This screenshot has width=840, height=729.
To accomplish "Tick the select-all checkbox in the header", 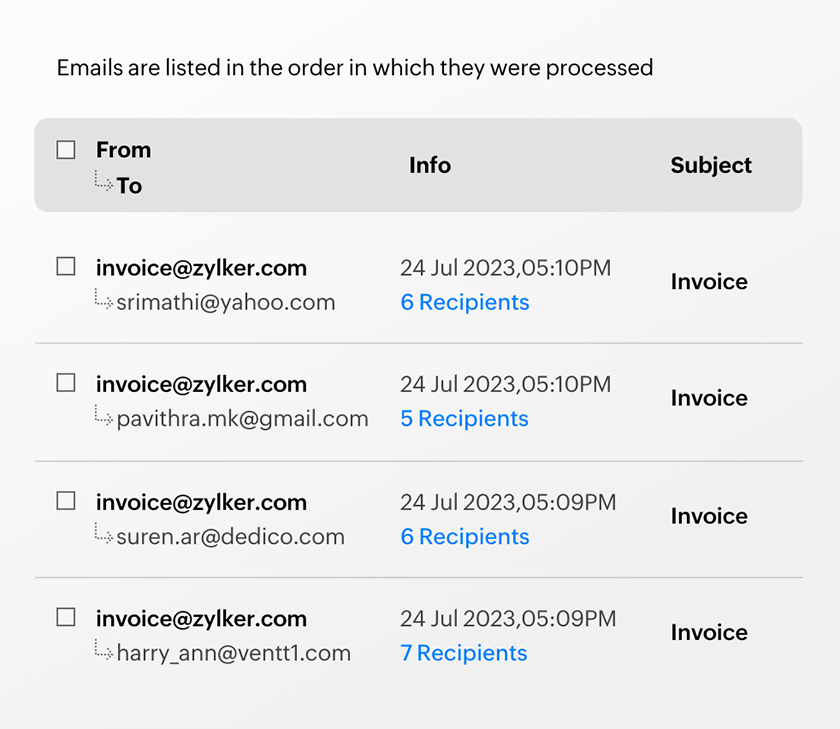I will coord(66,150).
